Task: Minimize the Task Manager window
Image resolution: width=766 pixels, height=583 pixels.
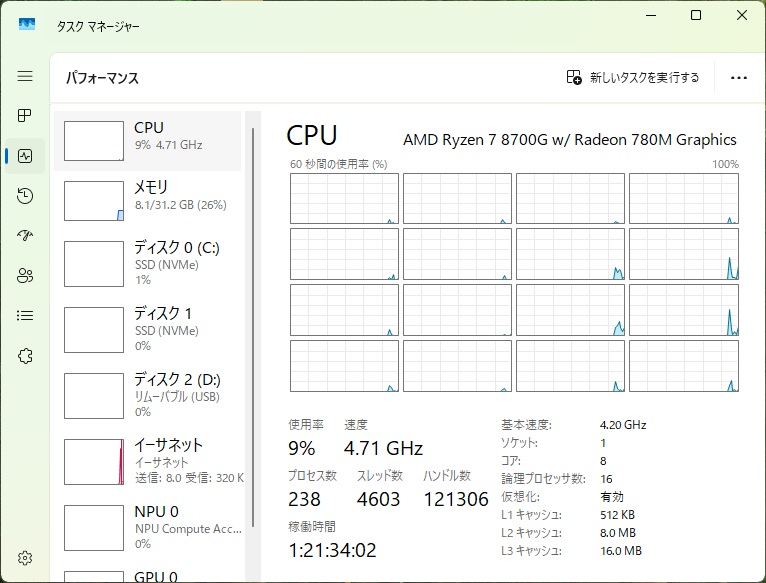Action: 651,16
